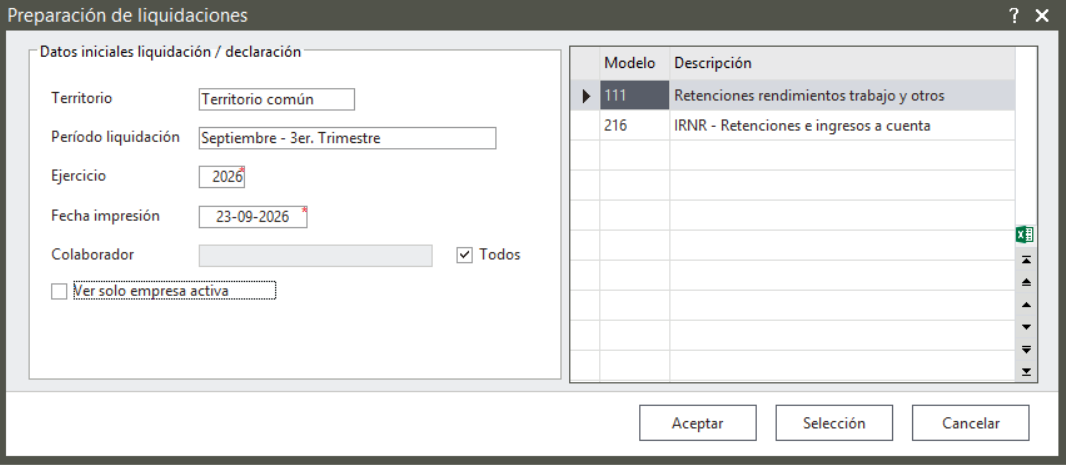Confirm with the Aceptar button
This screenshot has width=1066, height=465.
coord(698,423)
